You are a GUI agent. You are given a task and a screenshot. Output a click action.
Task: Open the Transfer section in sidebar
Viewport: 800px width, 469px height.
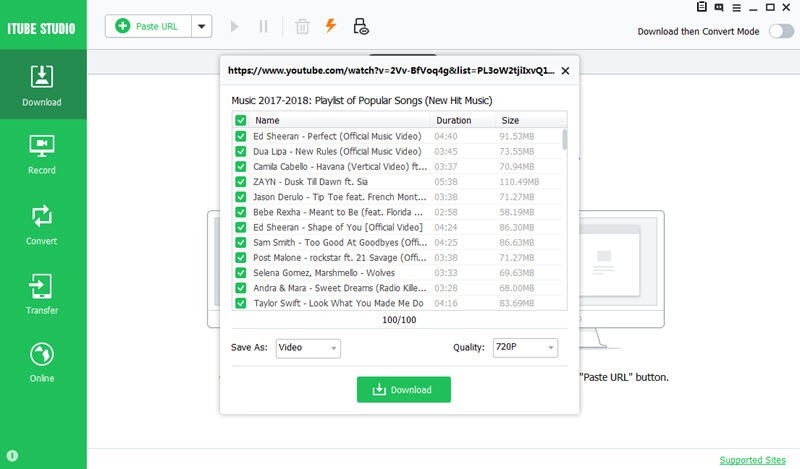pyautogui.click(x=42, y=293)
